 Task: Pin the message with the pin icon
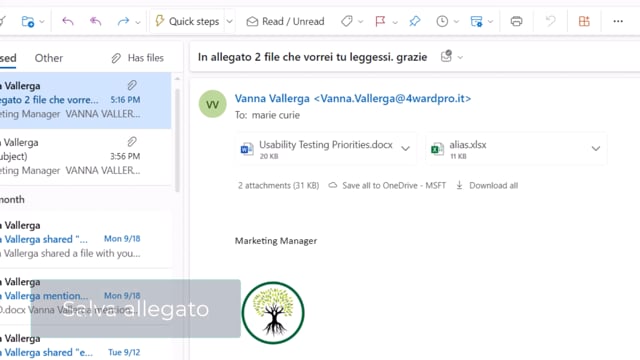click(415, 21)
